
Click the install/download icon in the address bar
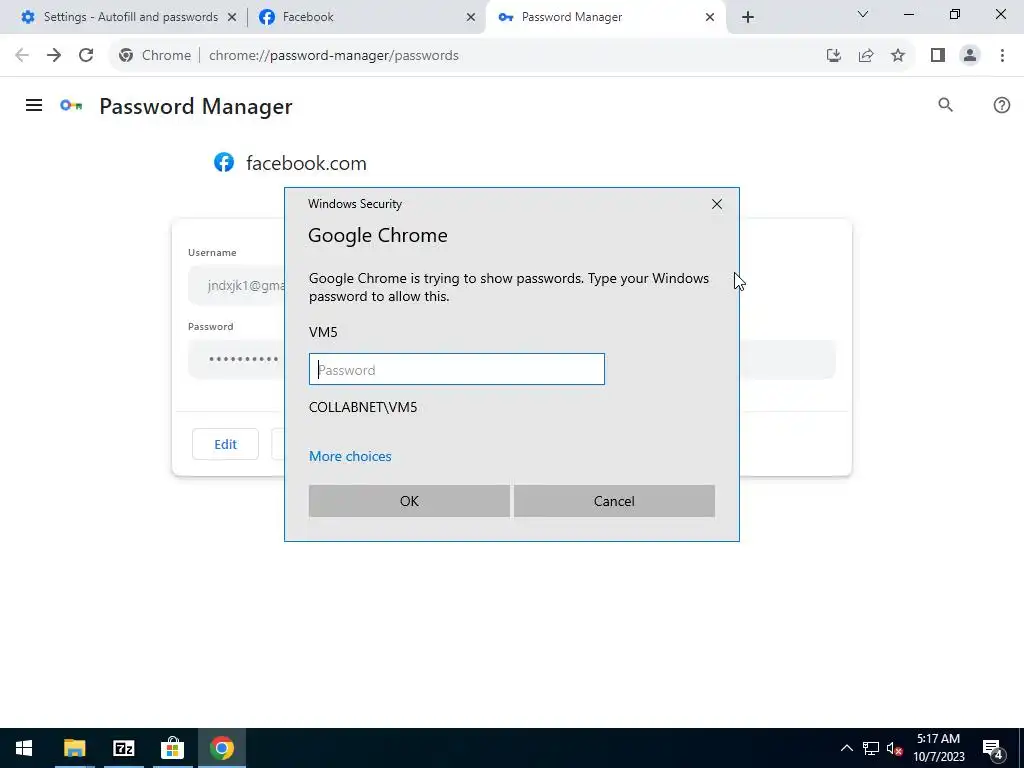[x=833, y=56]
